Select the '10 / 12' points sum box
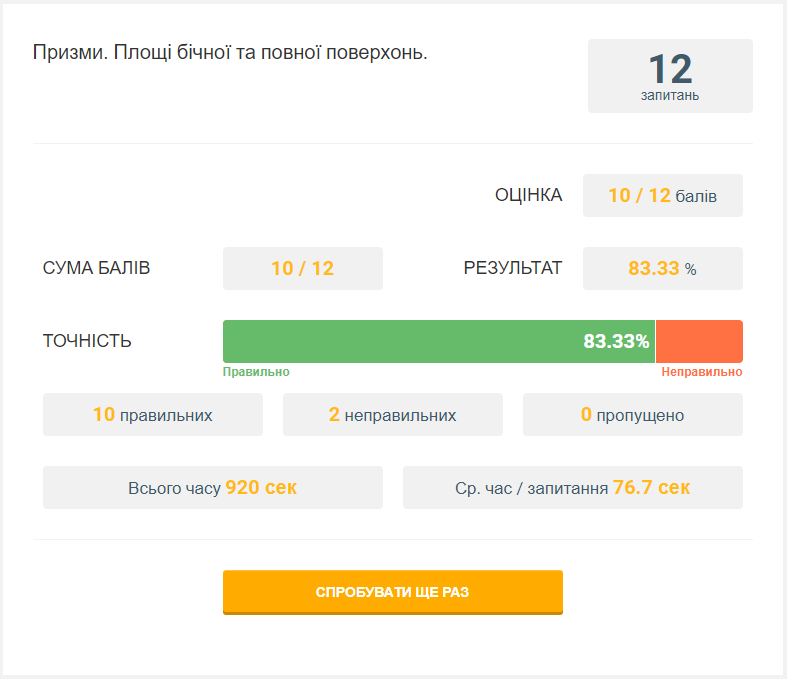Screen dimensions: 787x679 pyautogui.click(x=302, y=268)
